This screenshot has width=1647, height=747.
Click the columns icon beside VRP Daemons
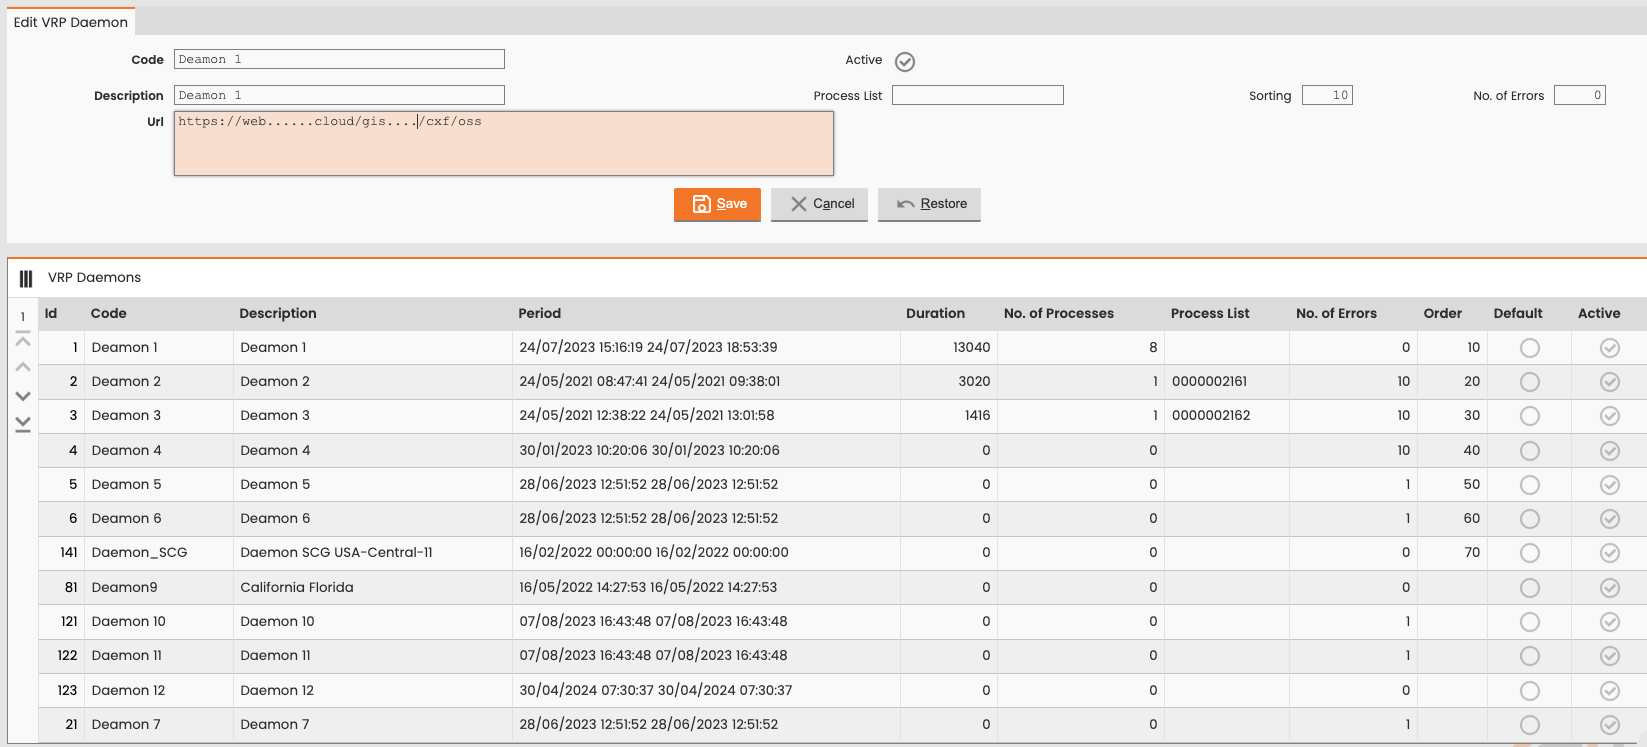26,278
